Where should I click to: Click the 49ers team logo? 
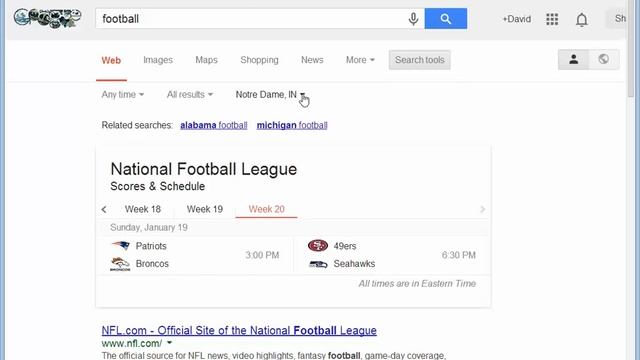(x=318, y=246)
